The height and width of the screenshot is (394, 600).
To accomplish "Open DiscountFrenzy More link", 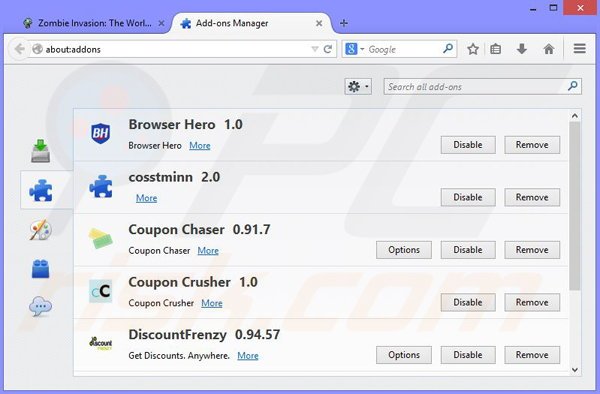I will click(248, 356).
